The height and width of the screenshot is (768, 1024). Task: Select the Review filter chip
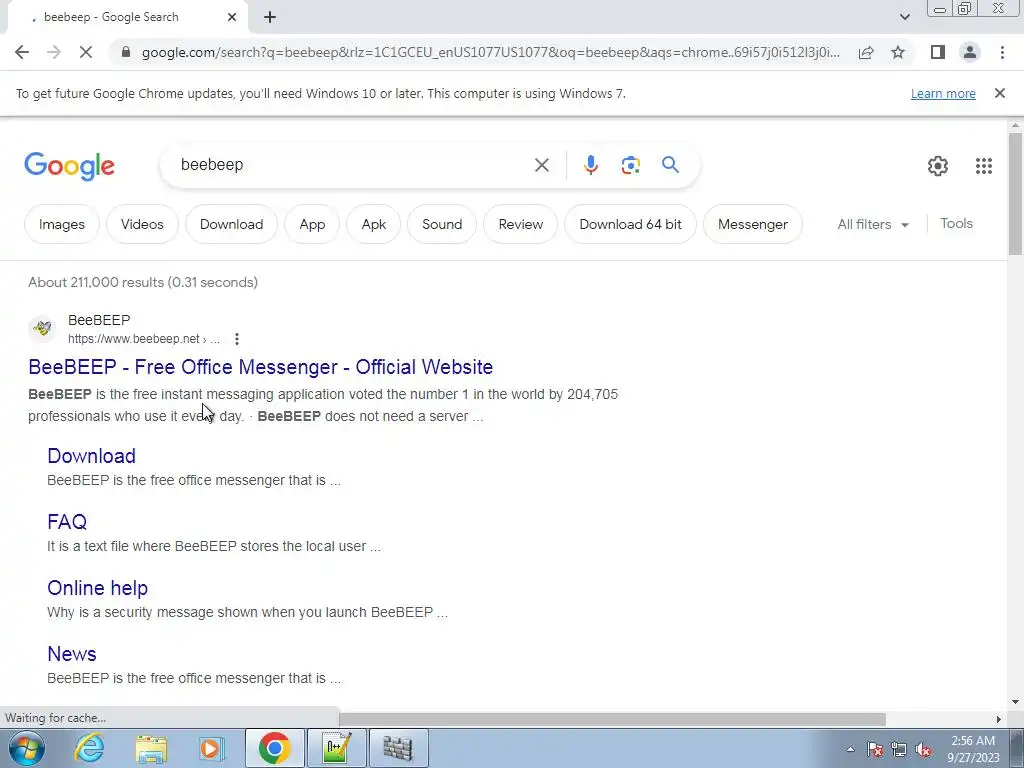(520, 224)
